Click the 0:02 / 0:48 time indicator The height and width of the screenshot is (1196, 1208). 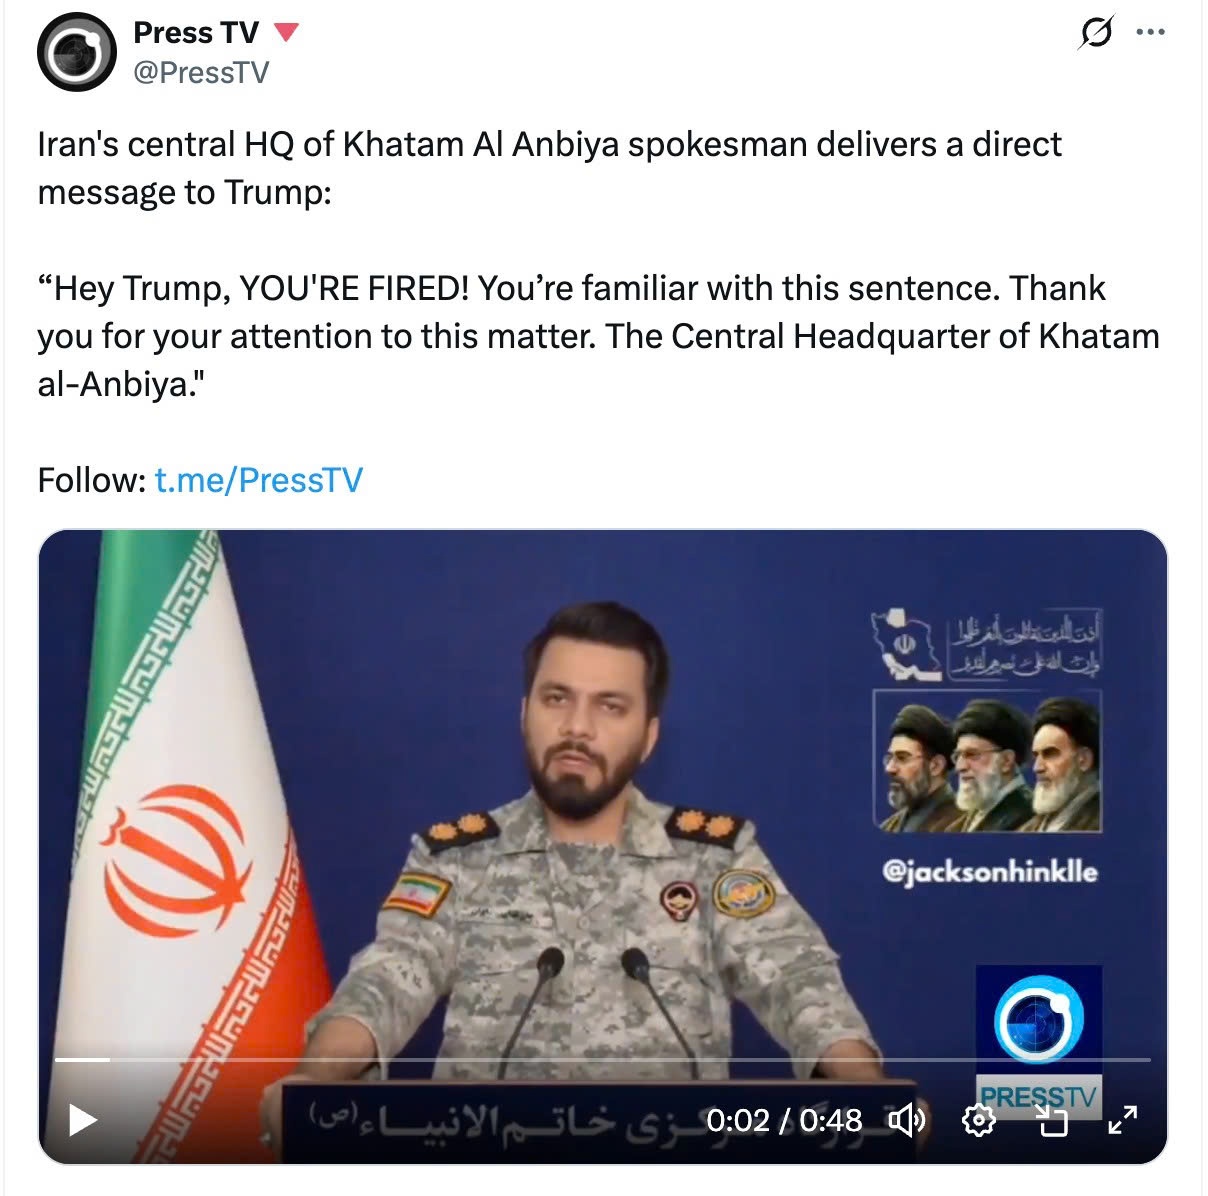(x=784, y=1121)
